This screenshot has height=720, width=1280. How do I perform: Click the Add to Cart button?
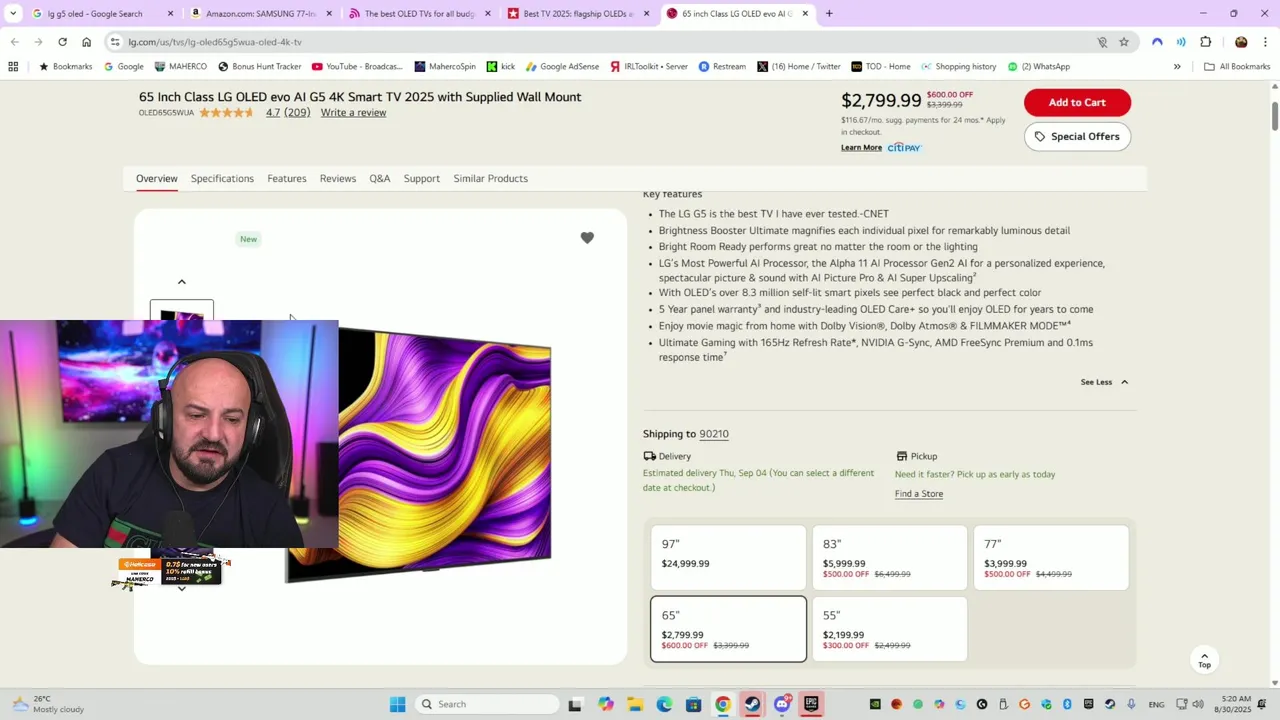(1077, 102)
